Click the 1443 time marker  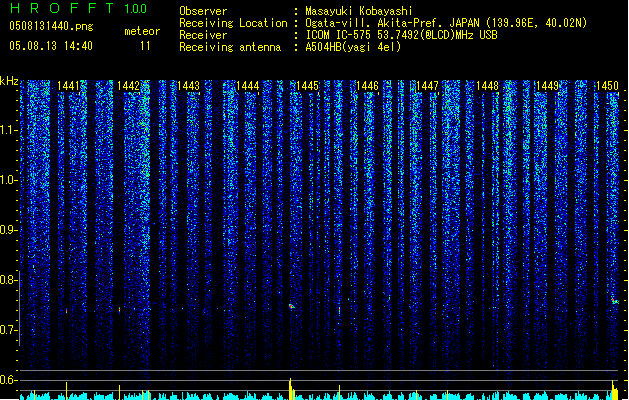[x=188, y=86]
